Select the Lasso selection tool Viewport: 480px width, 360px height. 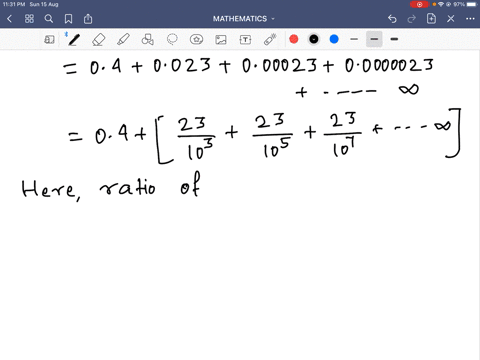172,40
